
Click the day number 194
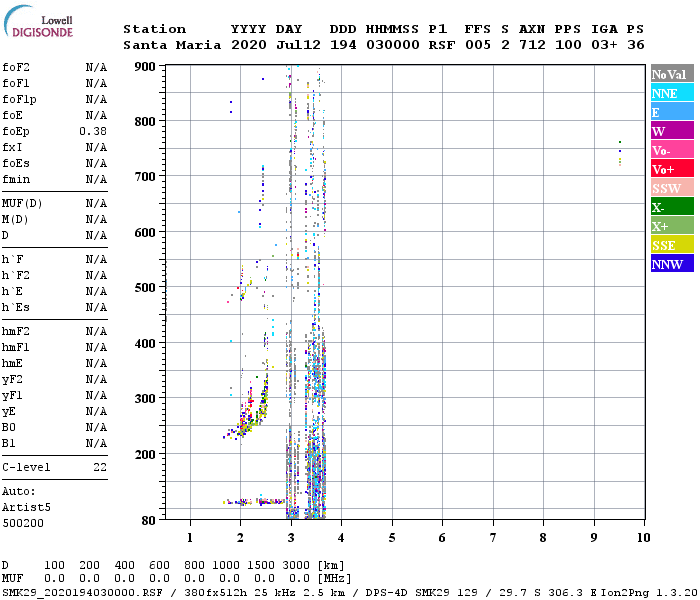pos(343,45)
